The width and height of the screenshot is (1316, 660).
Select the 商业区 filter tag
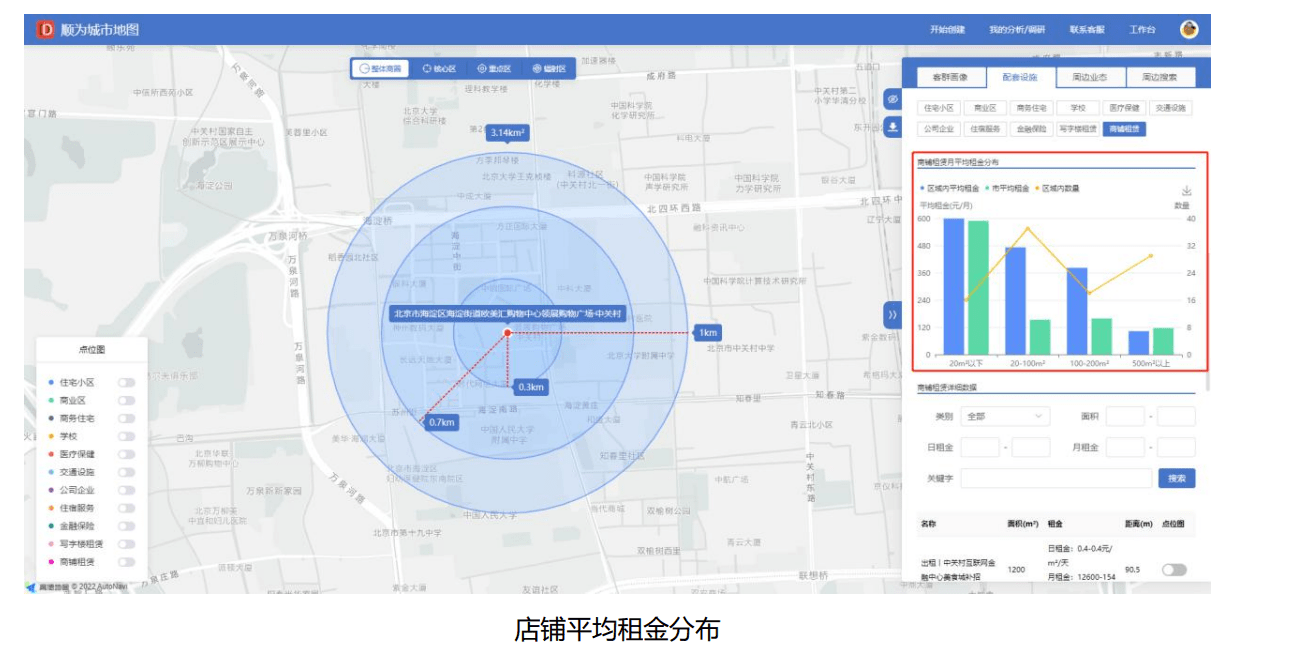click(985, 108)
